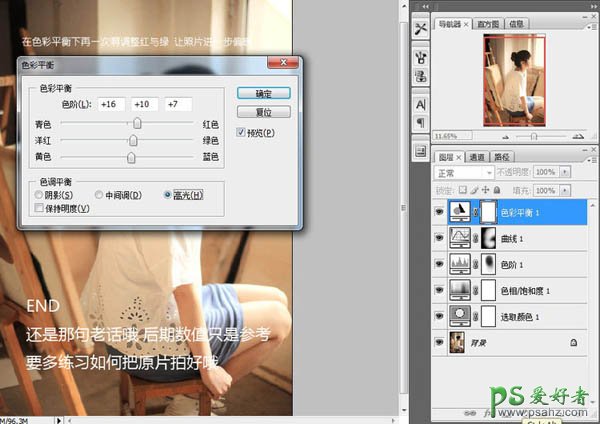Click the 复位 reset button
Screen dimensions: 600x424
click(x=264, y=111)
